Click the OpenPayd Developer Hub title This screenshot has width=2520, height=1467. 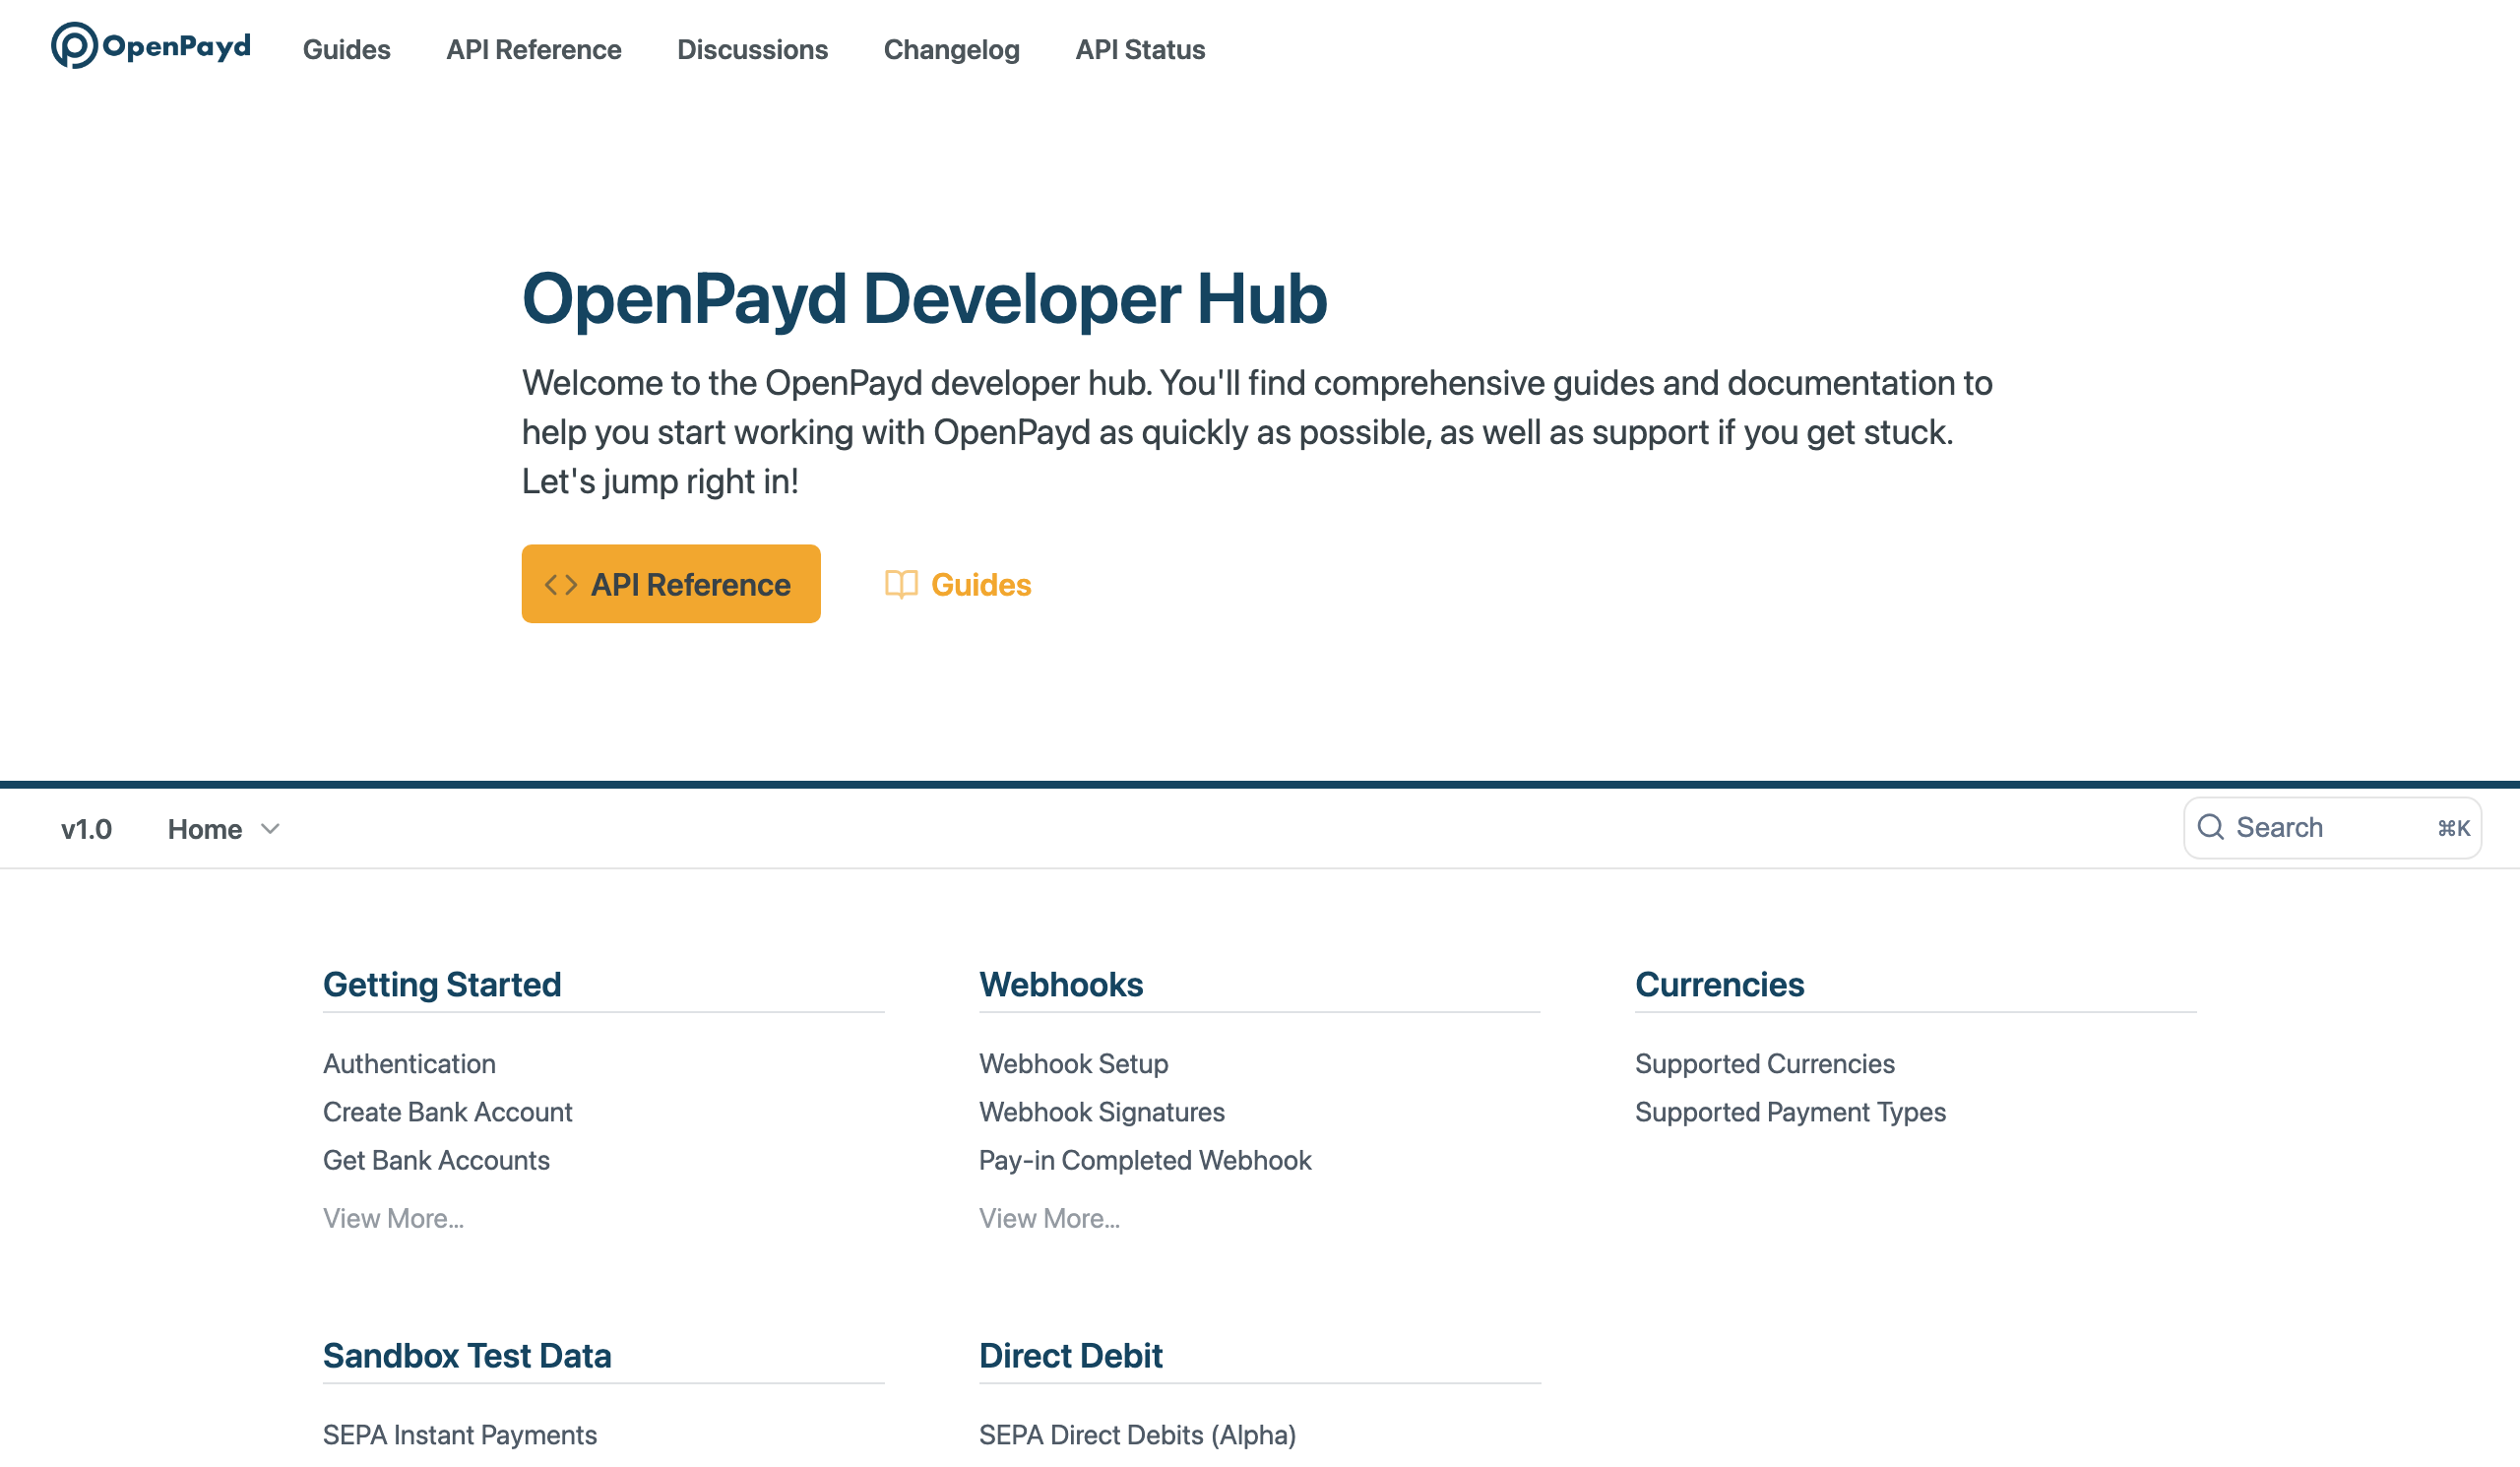pyautogui.click(x=924, y=299)
